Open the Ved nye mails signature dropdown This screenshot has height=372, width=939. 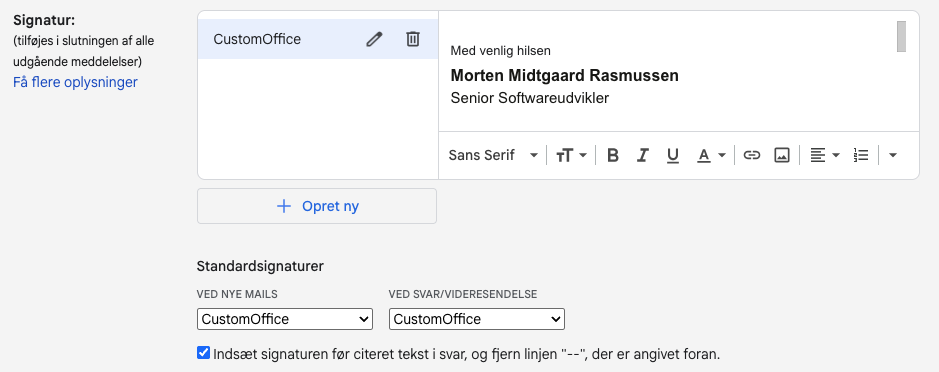pyautogui.click(x=285, y=319)
